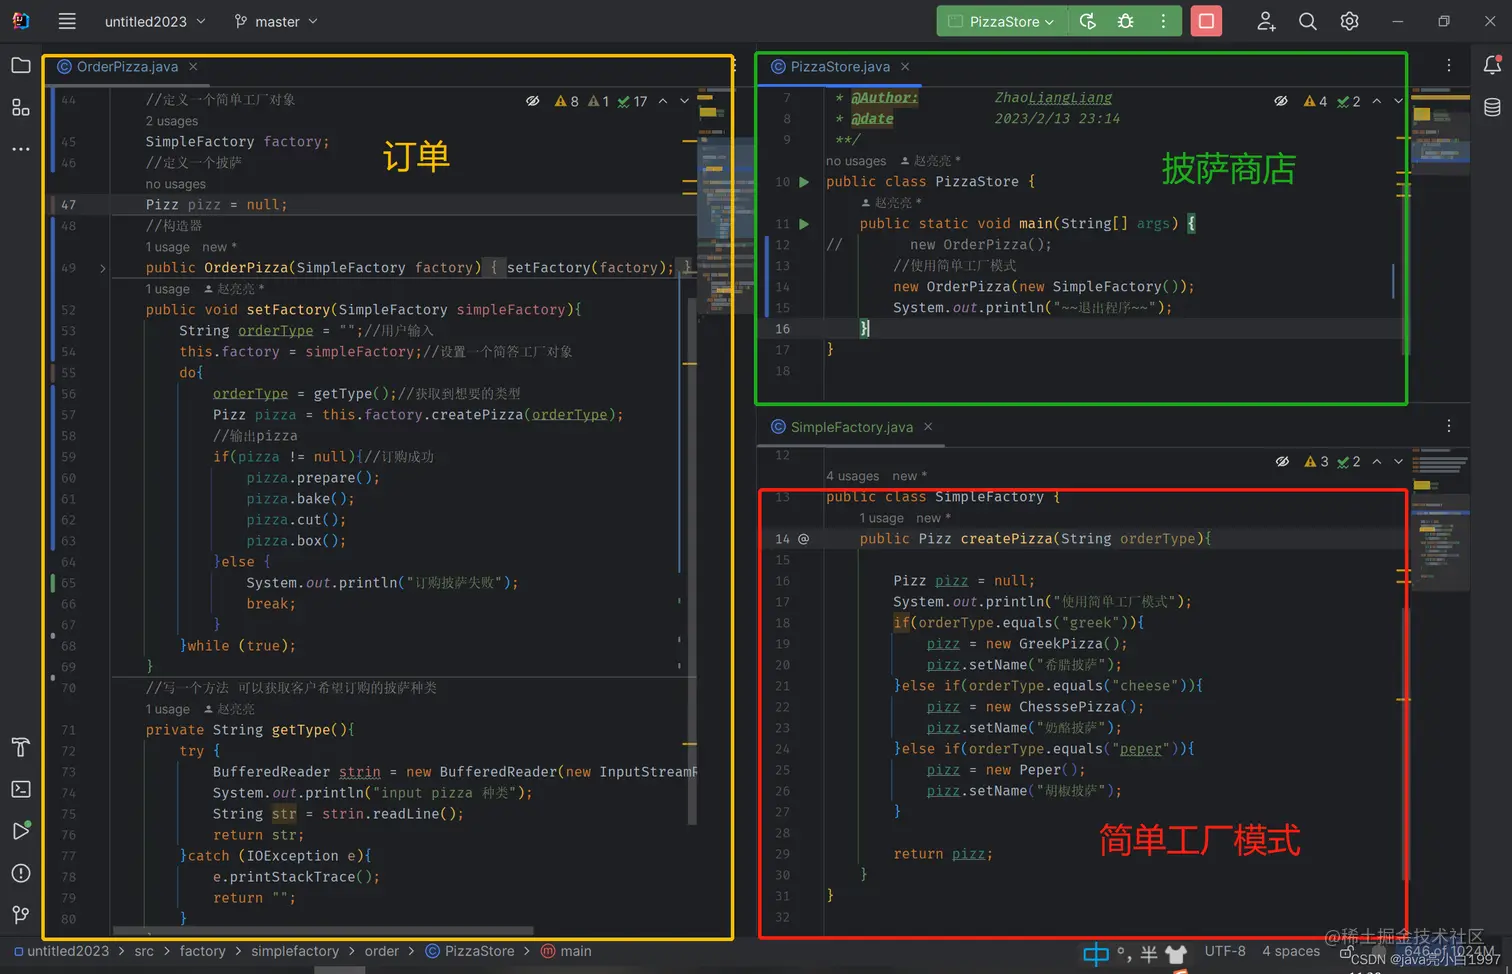Click the @ gutter icon on line 14

point(803,539)
